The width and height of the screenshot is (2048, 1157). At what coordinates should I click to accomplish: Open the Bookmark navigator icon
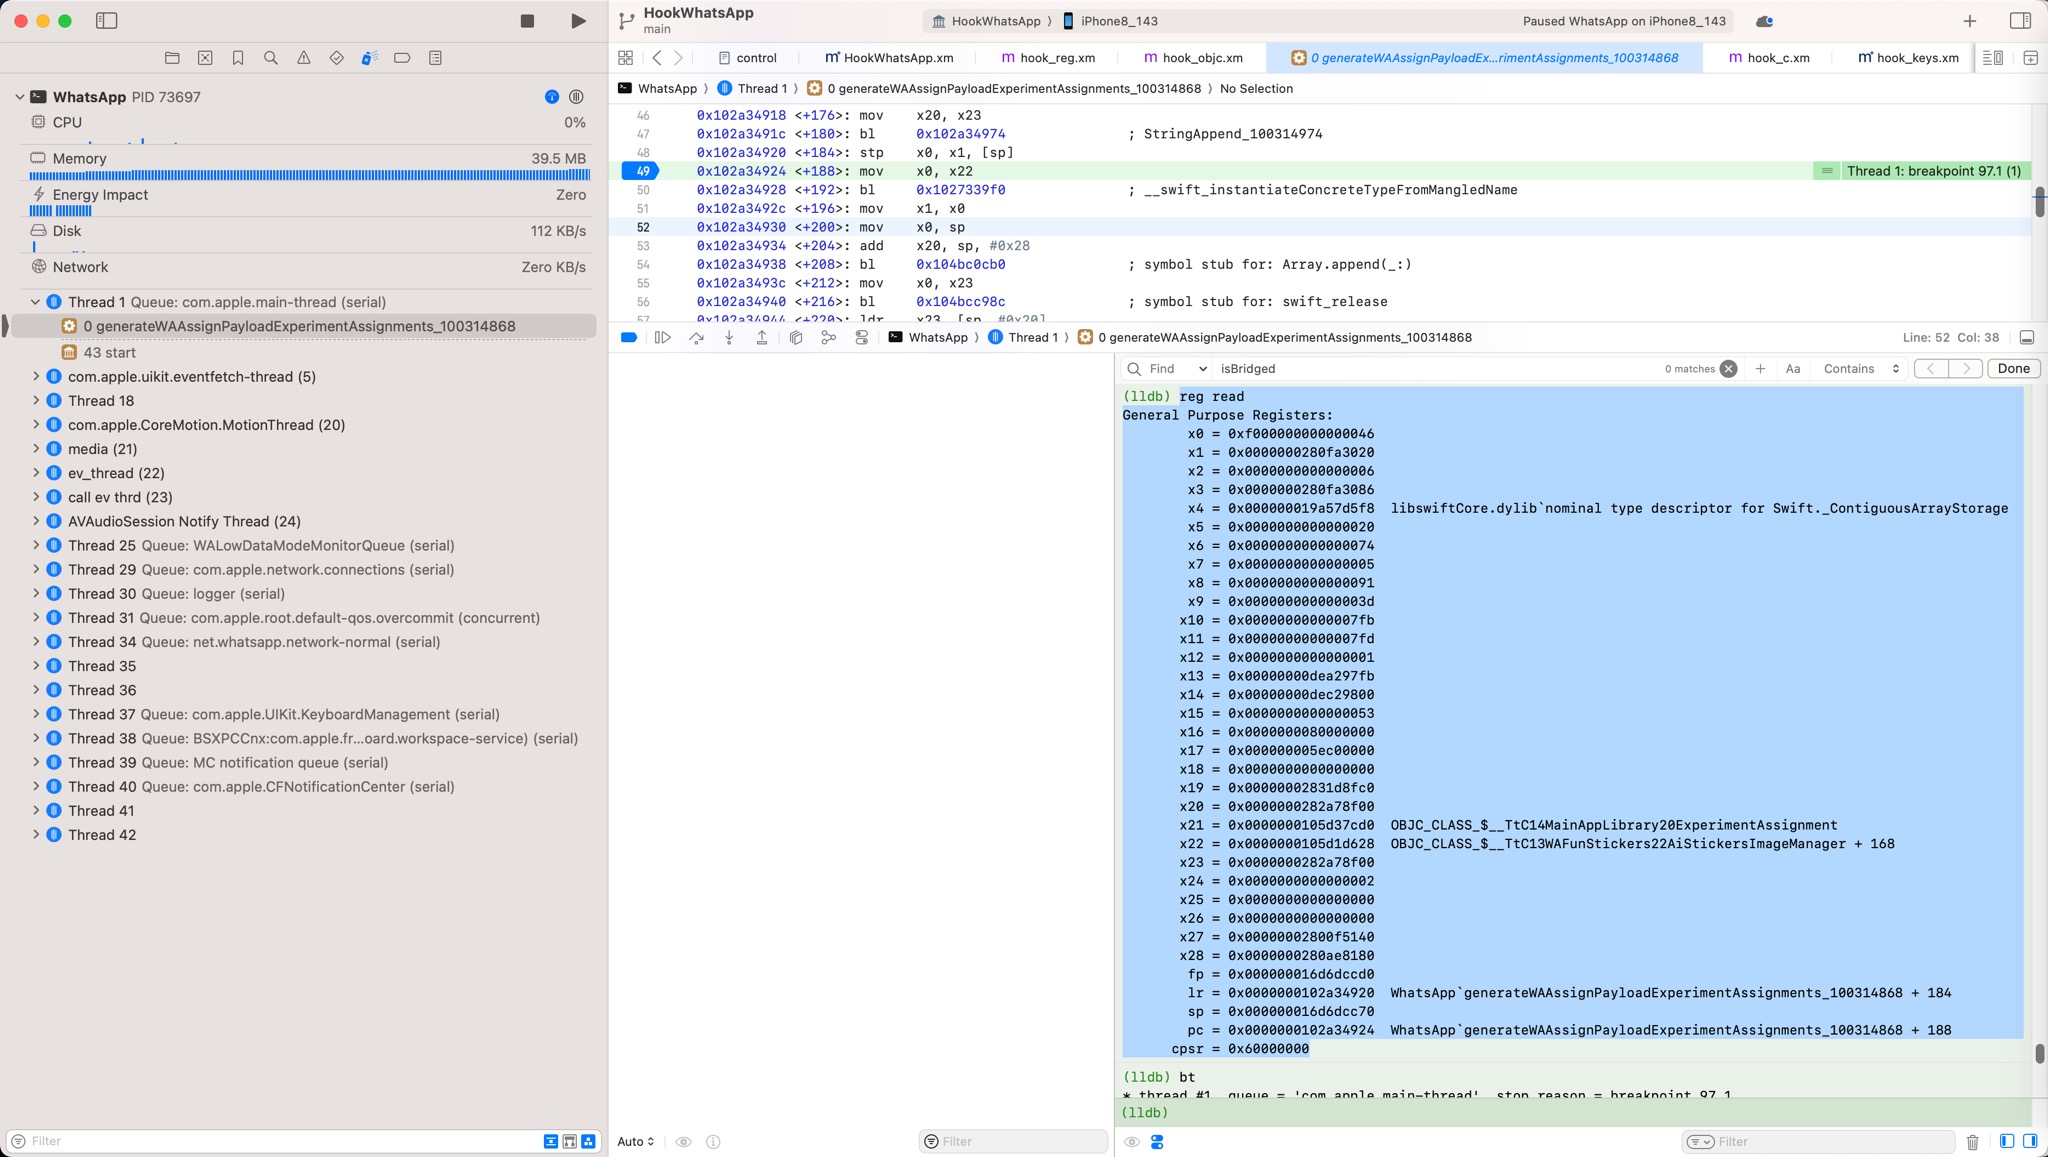pos(238,58)
